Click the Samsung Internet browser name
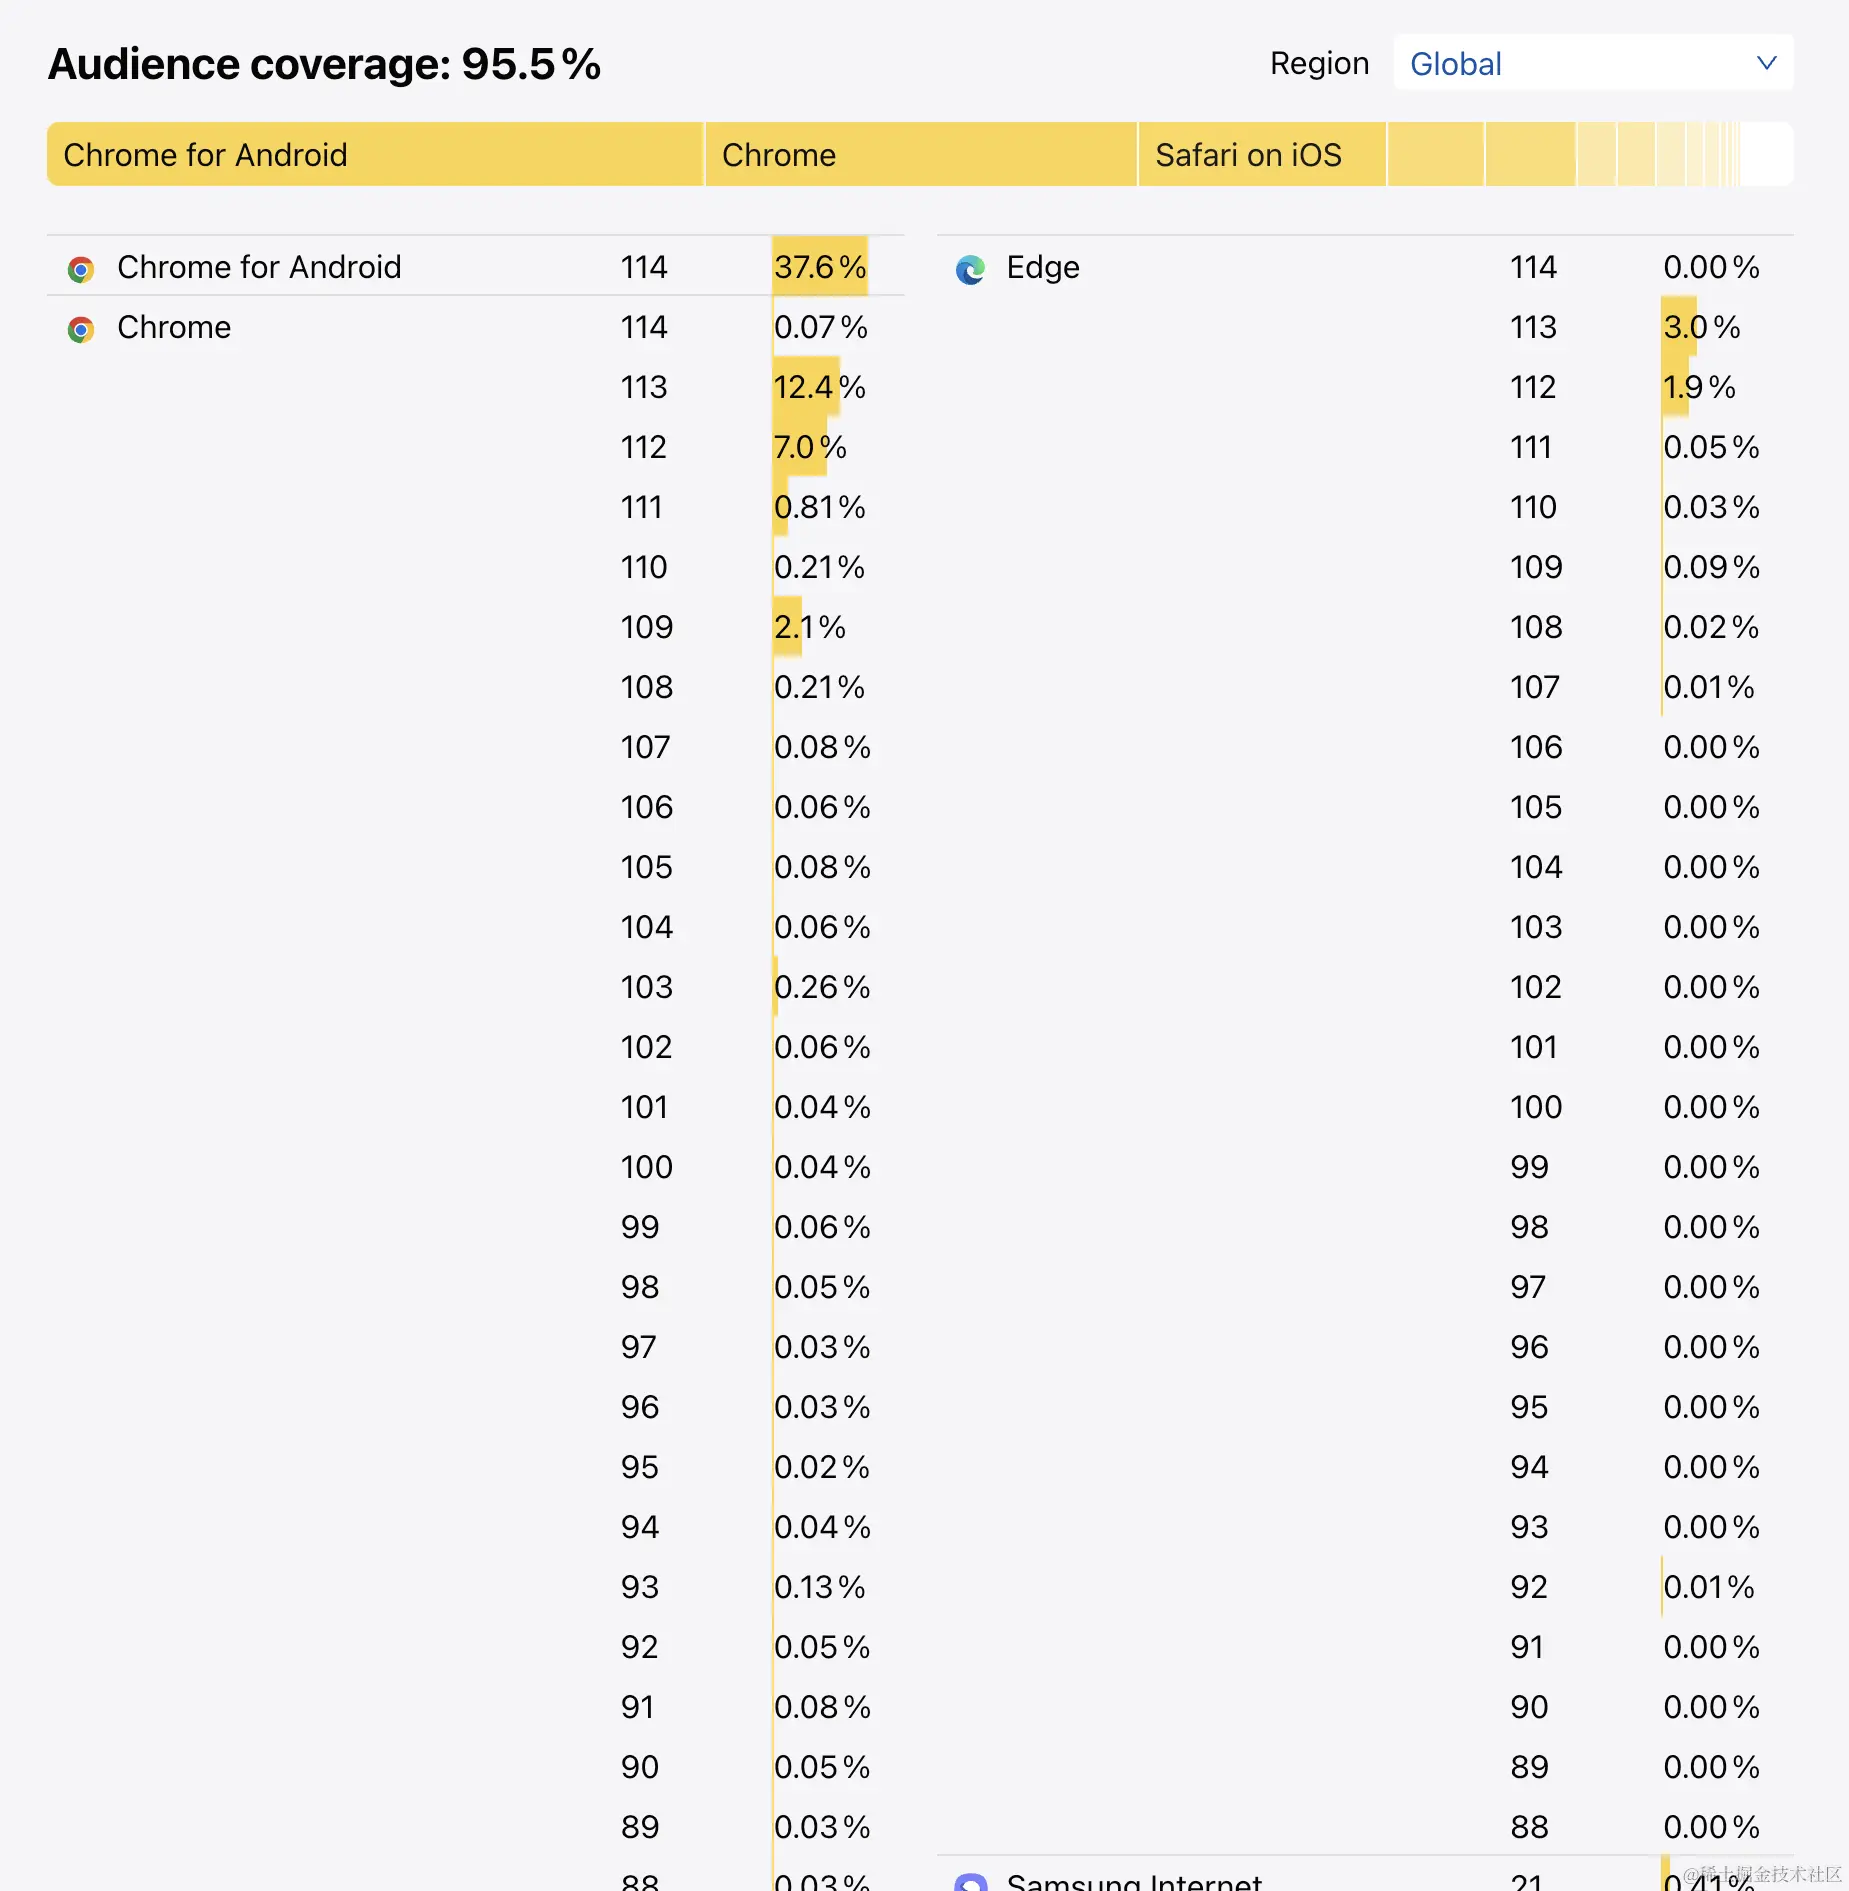The height and width of the screenshot is (1891, 1849). 1134,1880
